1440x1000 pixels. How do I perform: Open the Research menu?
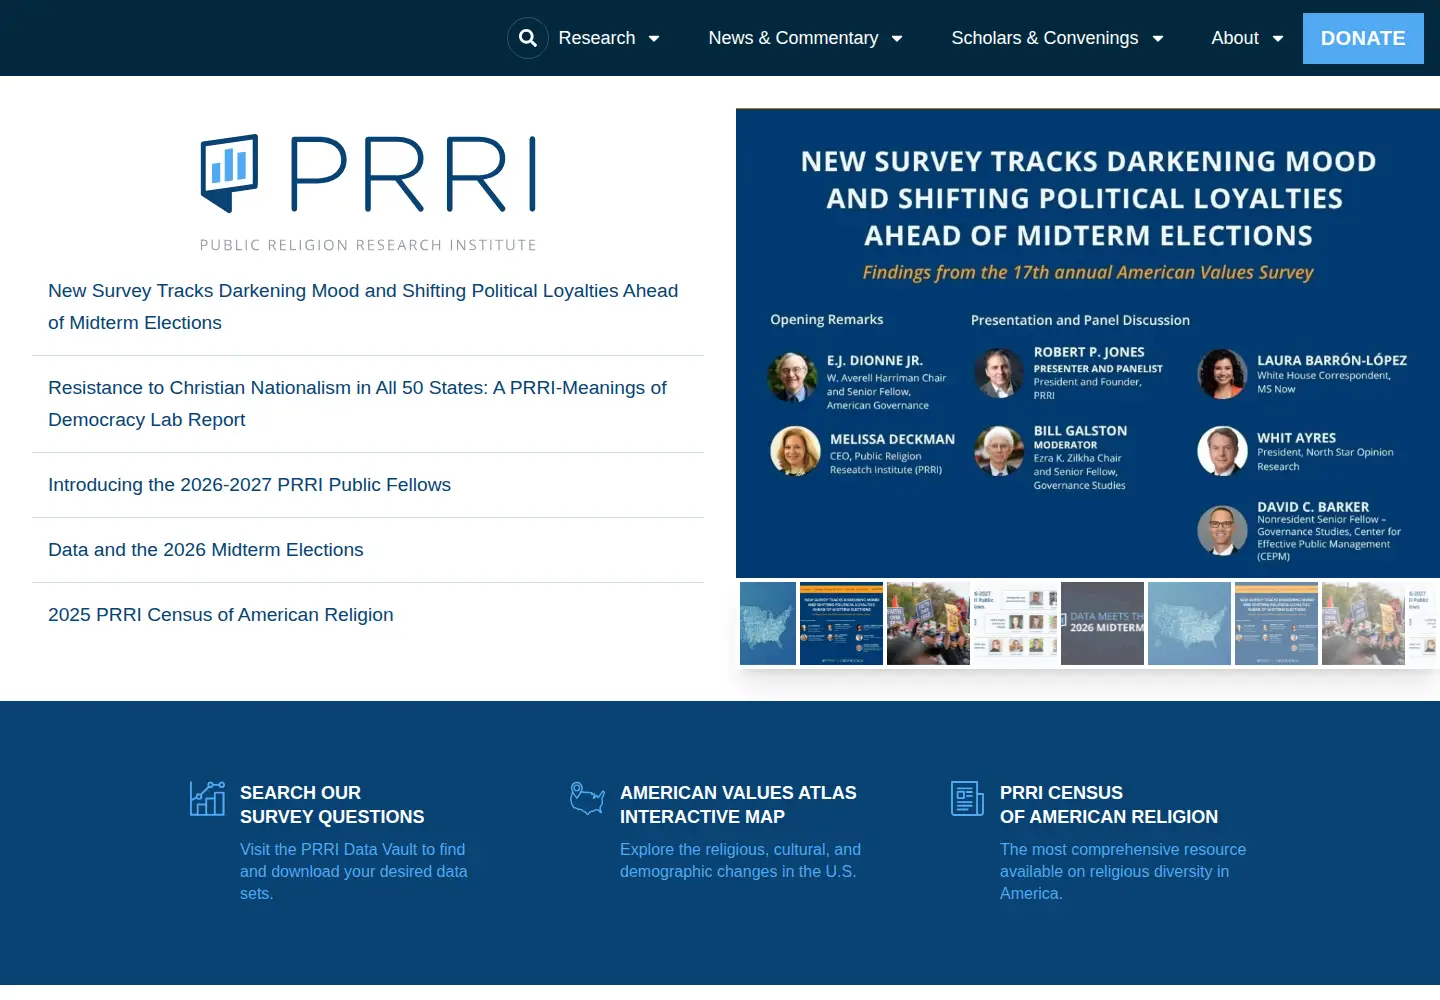[x=597, y=38]
